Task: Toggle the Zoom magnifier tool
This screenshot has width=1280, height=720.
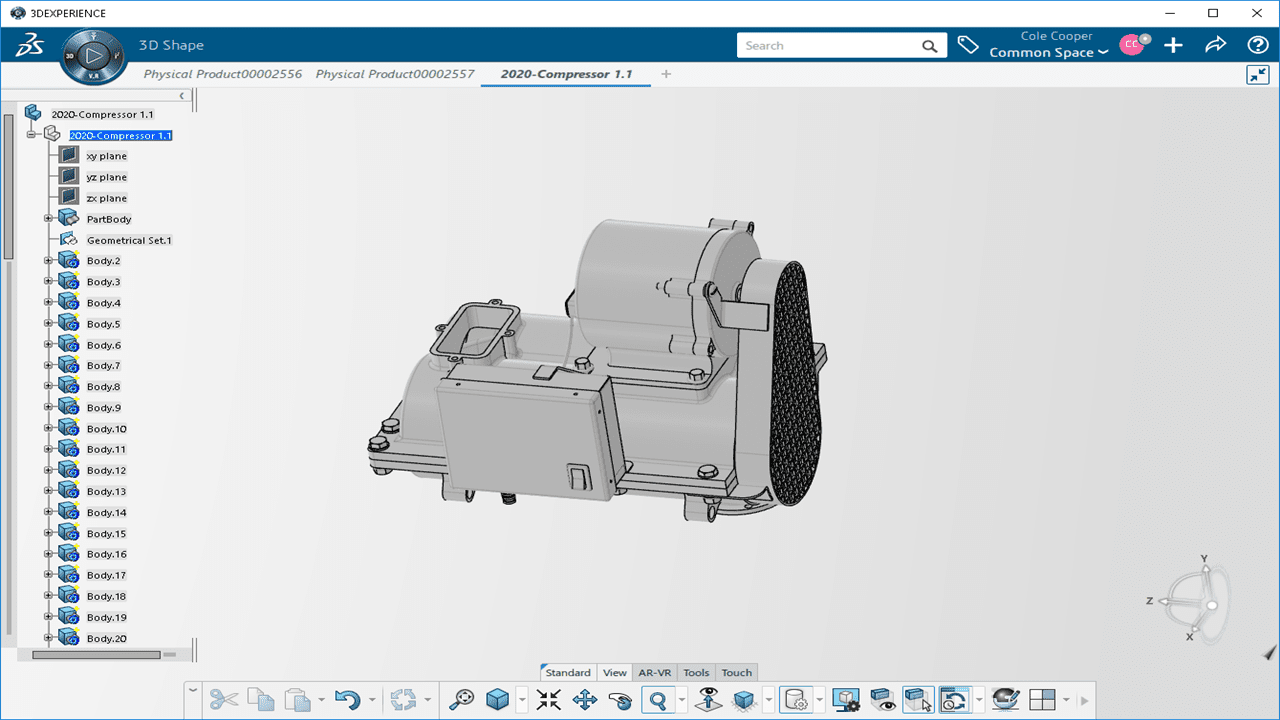Action: pyautogui.click(x=658, y=700)
